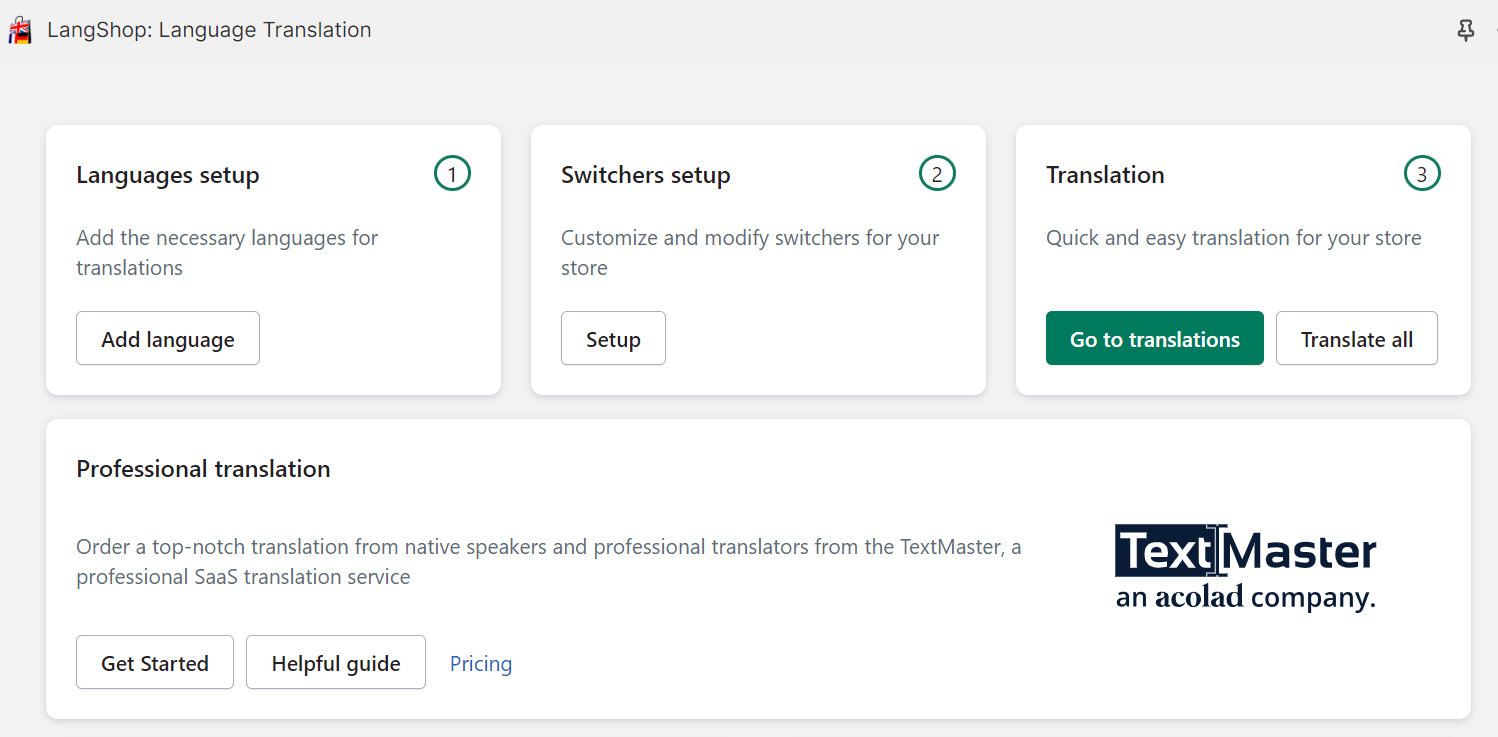Click 'Add the necessary languages' description text
This screenshot has width=1498, height=737.
(x=227, y=253)
